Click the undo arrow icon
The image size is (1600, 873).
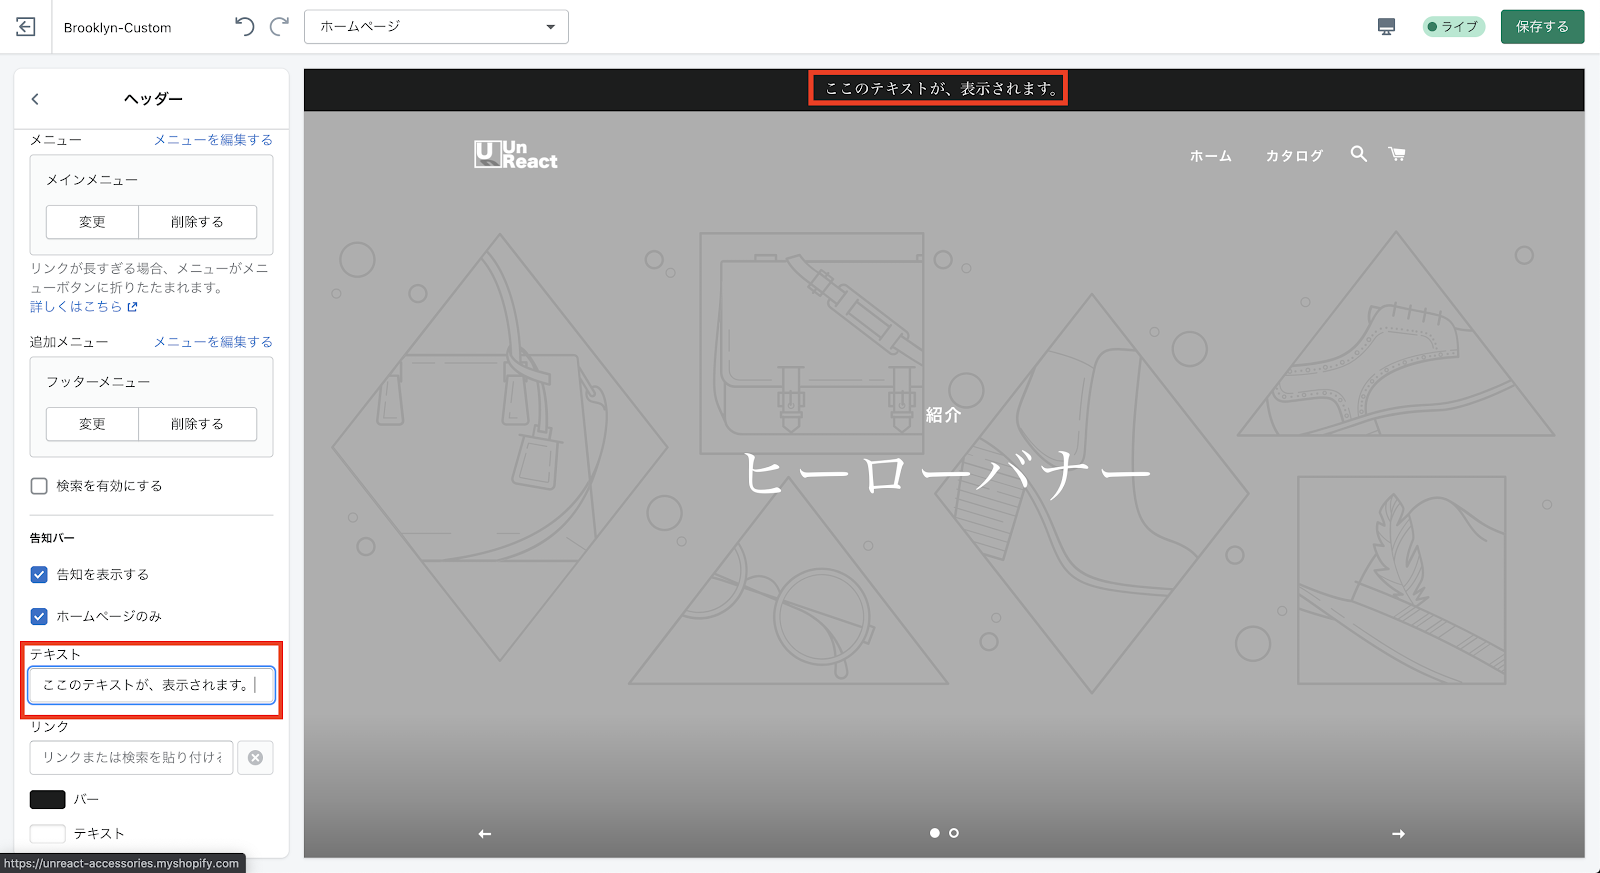pos(244,27)
